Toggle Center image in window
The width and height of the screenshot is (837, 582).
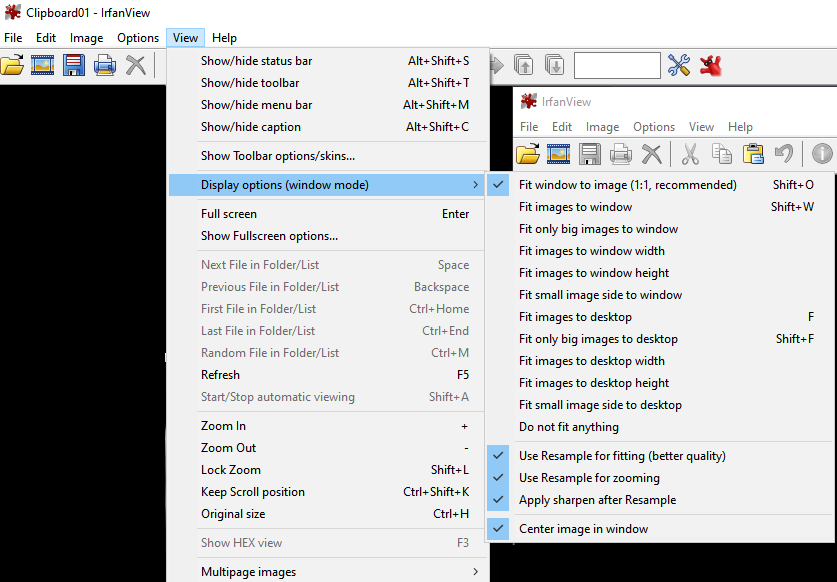[660, 529]
